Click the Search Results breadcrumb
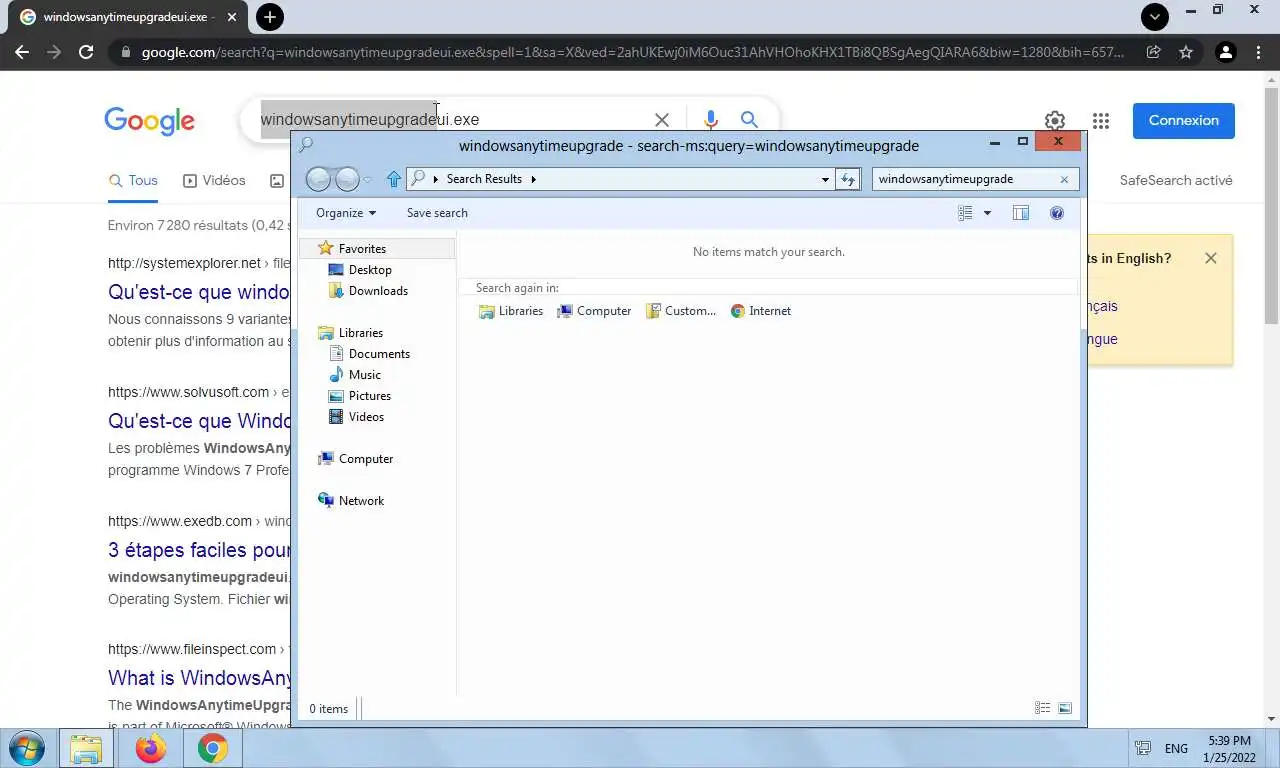 (484, 179)
